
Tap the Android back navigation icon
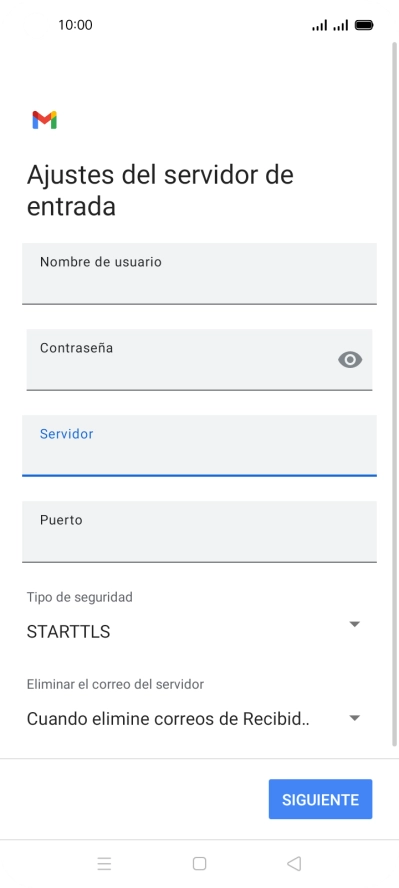[294, 863]
